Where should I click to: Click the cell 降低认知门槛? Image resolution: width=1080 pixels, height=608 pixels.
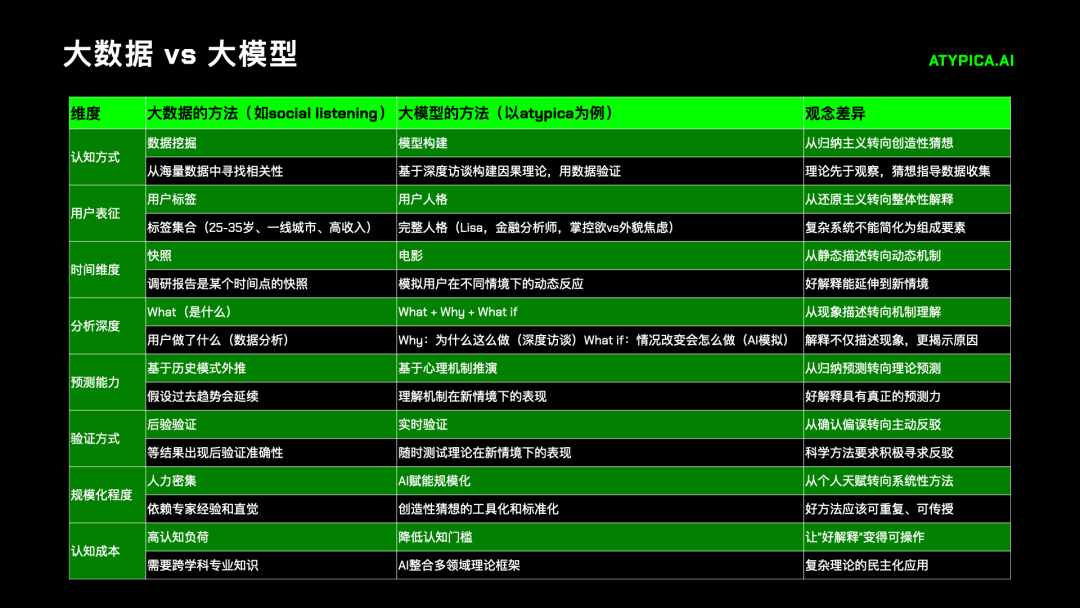pos(599,536)
